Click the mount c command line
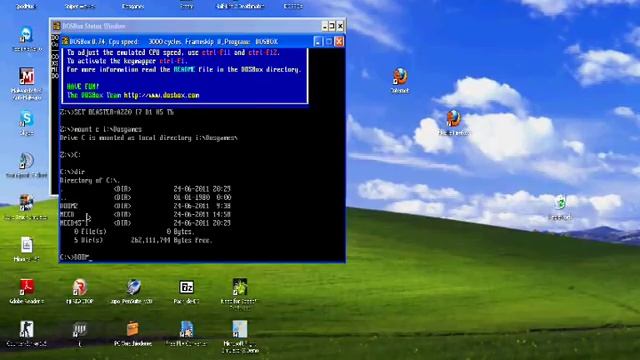Viewport: 640px width, 360px height. click(101, 129)
